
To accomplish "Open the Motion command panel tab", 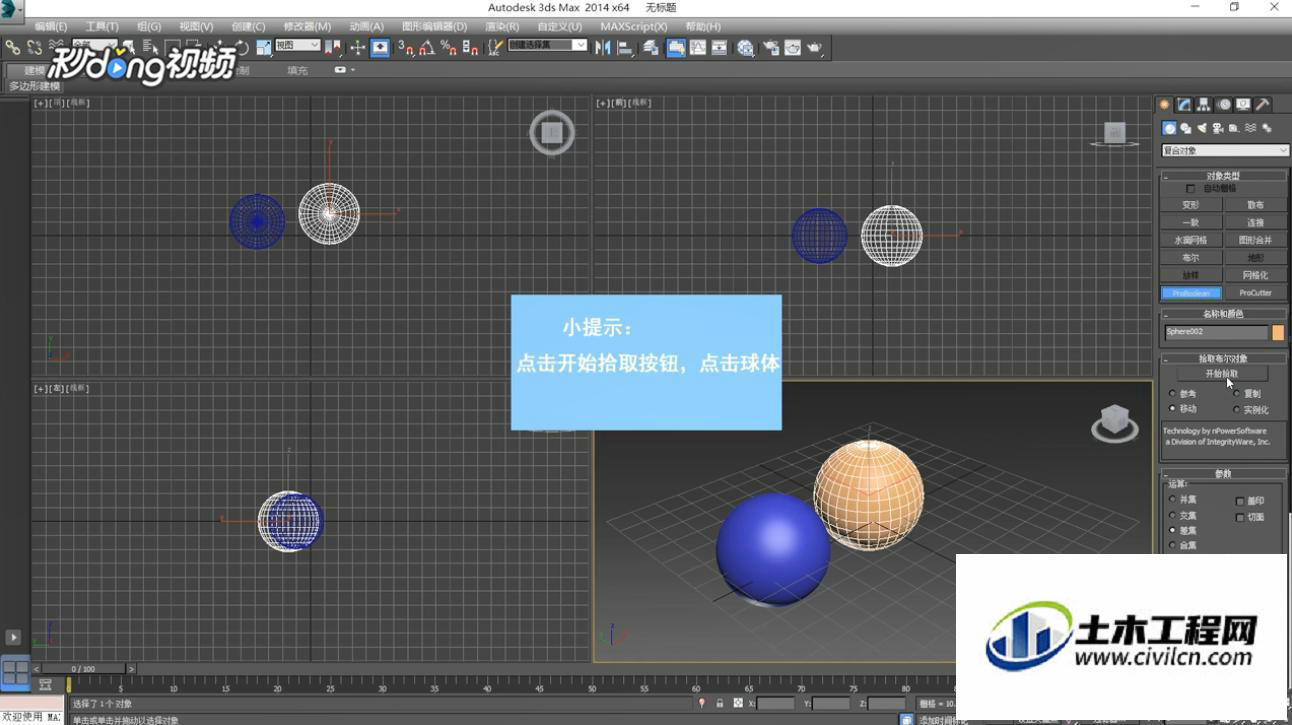I will (x=1224, y=105).
